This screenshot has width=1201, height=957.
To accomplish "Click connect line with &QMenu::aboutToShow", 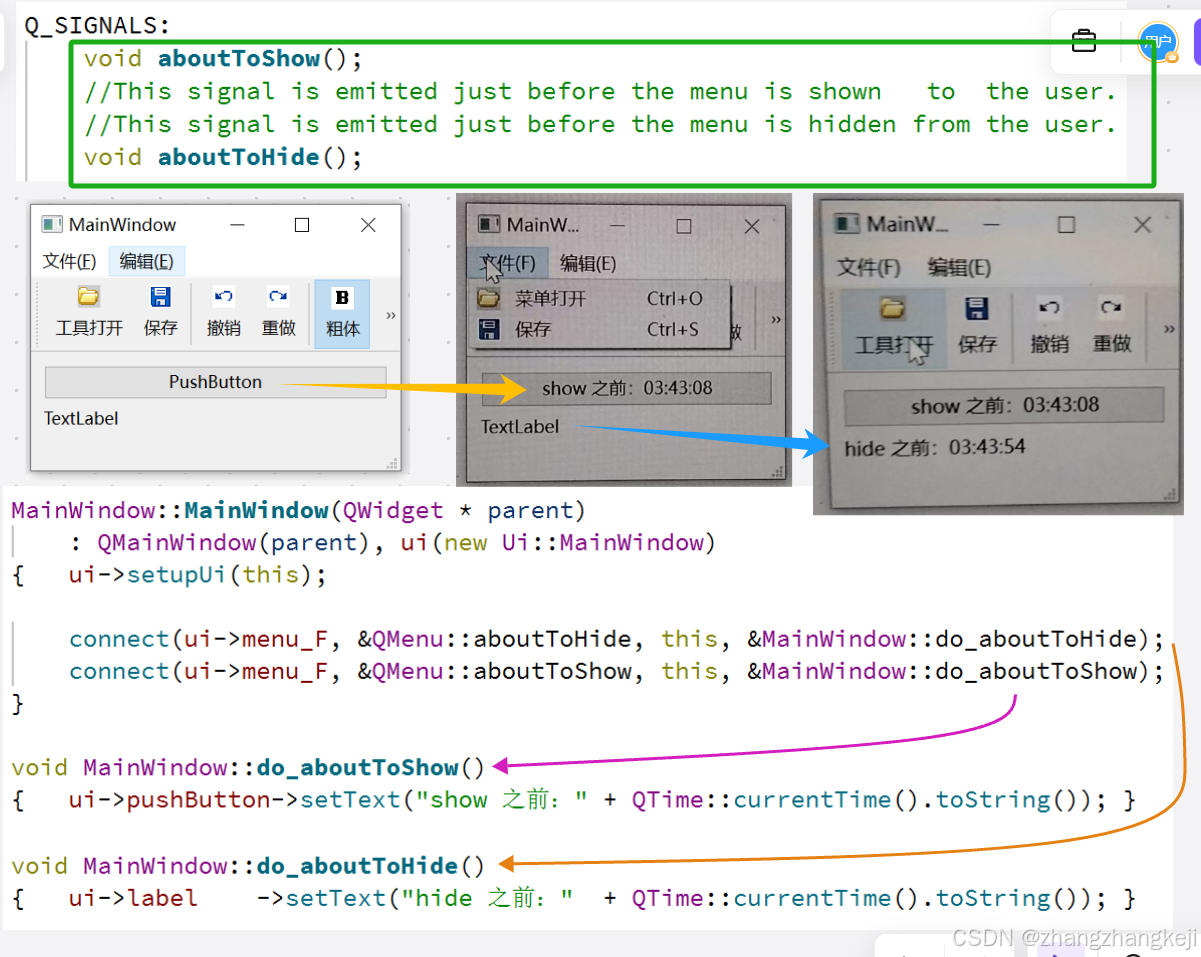I will 617,671.
